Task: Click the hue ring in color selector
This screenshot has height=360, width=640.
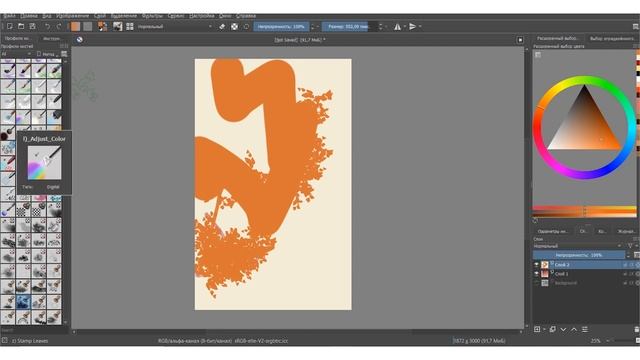Action: pyautogui.click(x=584, y=81)
